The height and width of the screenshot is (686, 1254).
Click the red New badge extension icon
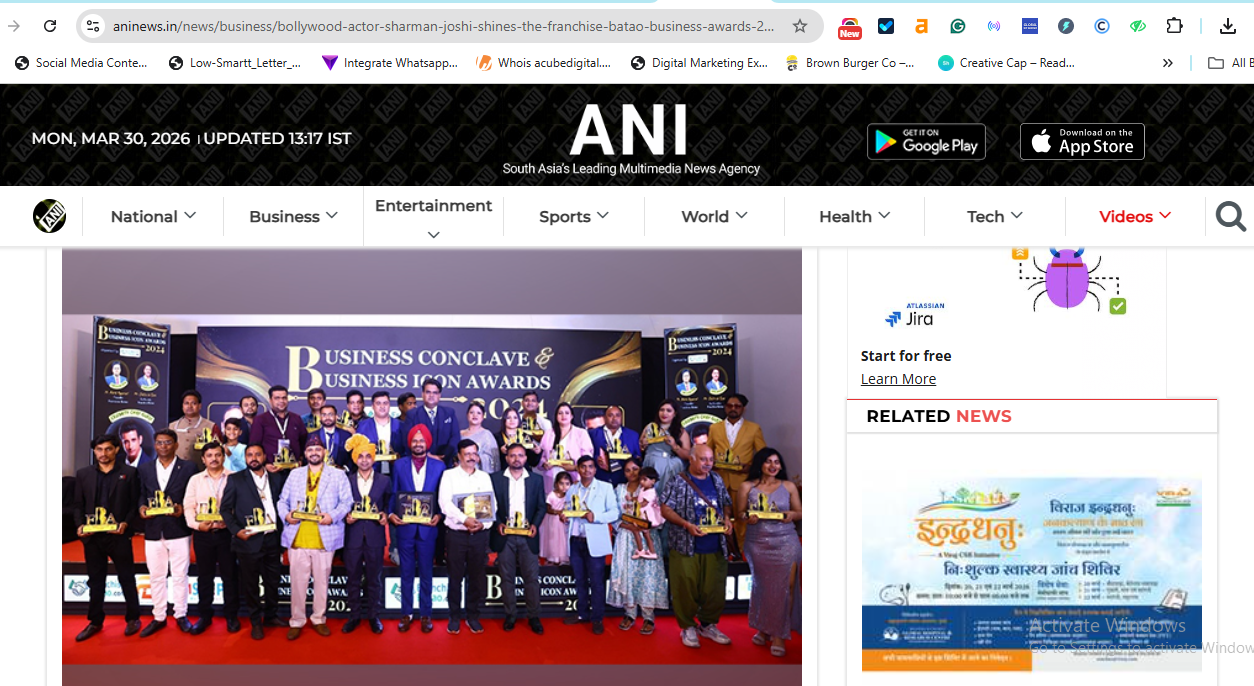point(849,26)
